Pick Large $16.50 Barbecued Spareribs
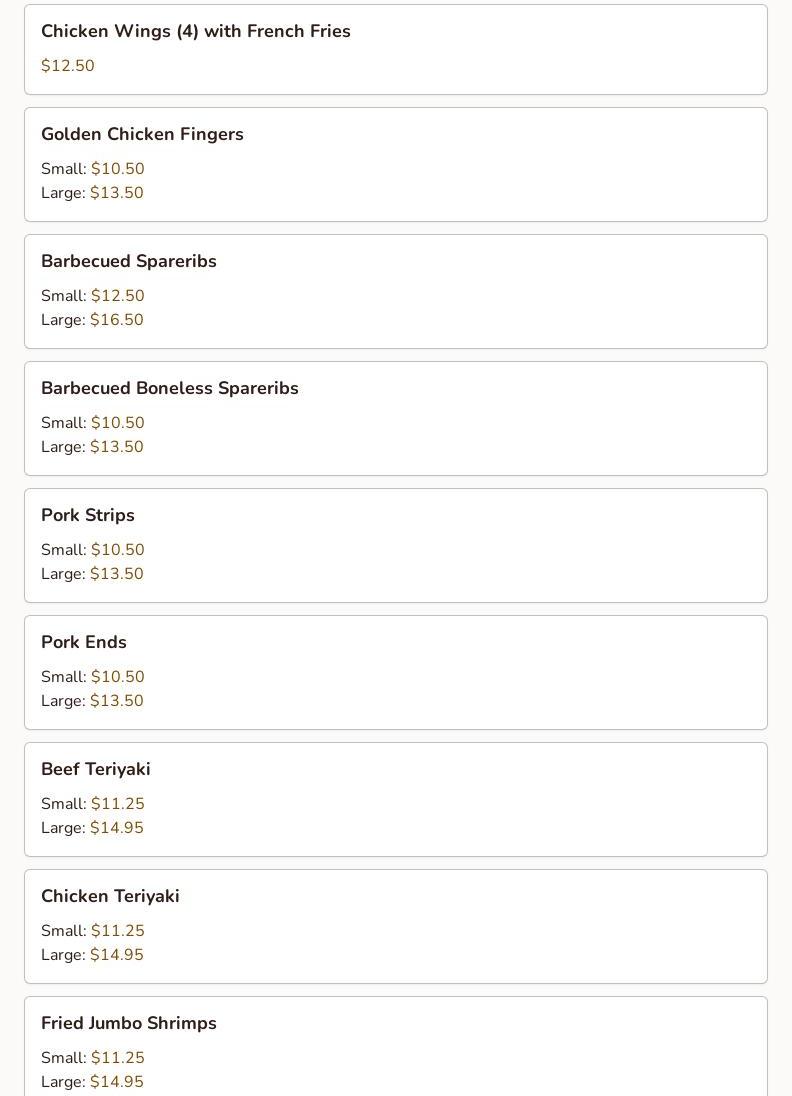The image size is (792, 1096). (x=92, y=319)
